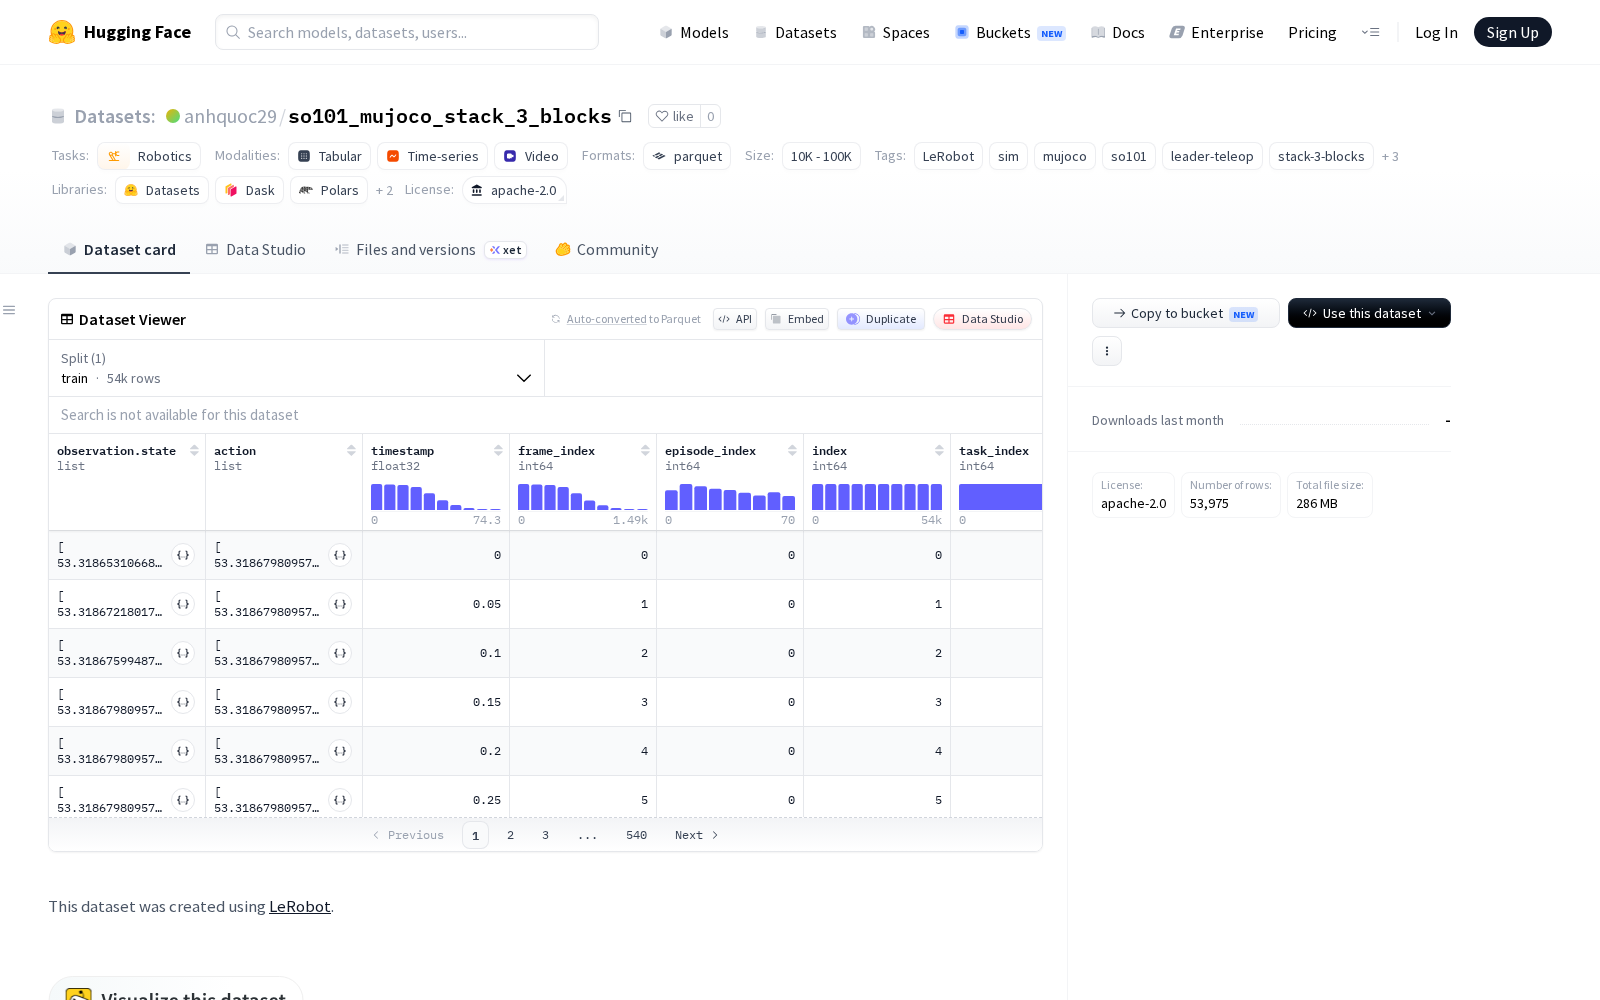Expand action value in timestamp 0.25 row
This screenshot has height=1000, width=1600.
click(x=340, y=800)
